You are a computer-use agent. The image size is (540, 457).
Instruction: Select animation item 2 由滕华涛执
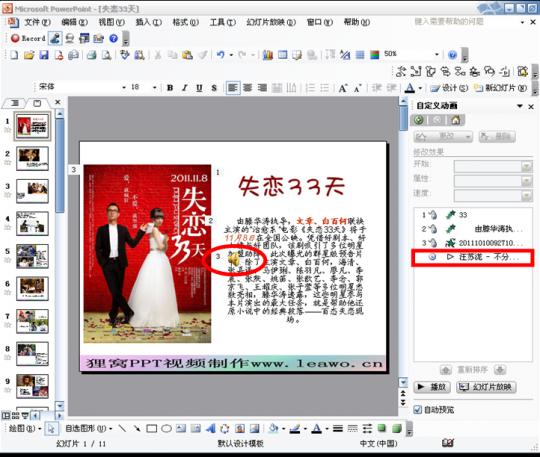pyautogui.click(x=473, y=229)
